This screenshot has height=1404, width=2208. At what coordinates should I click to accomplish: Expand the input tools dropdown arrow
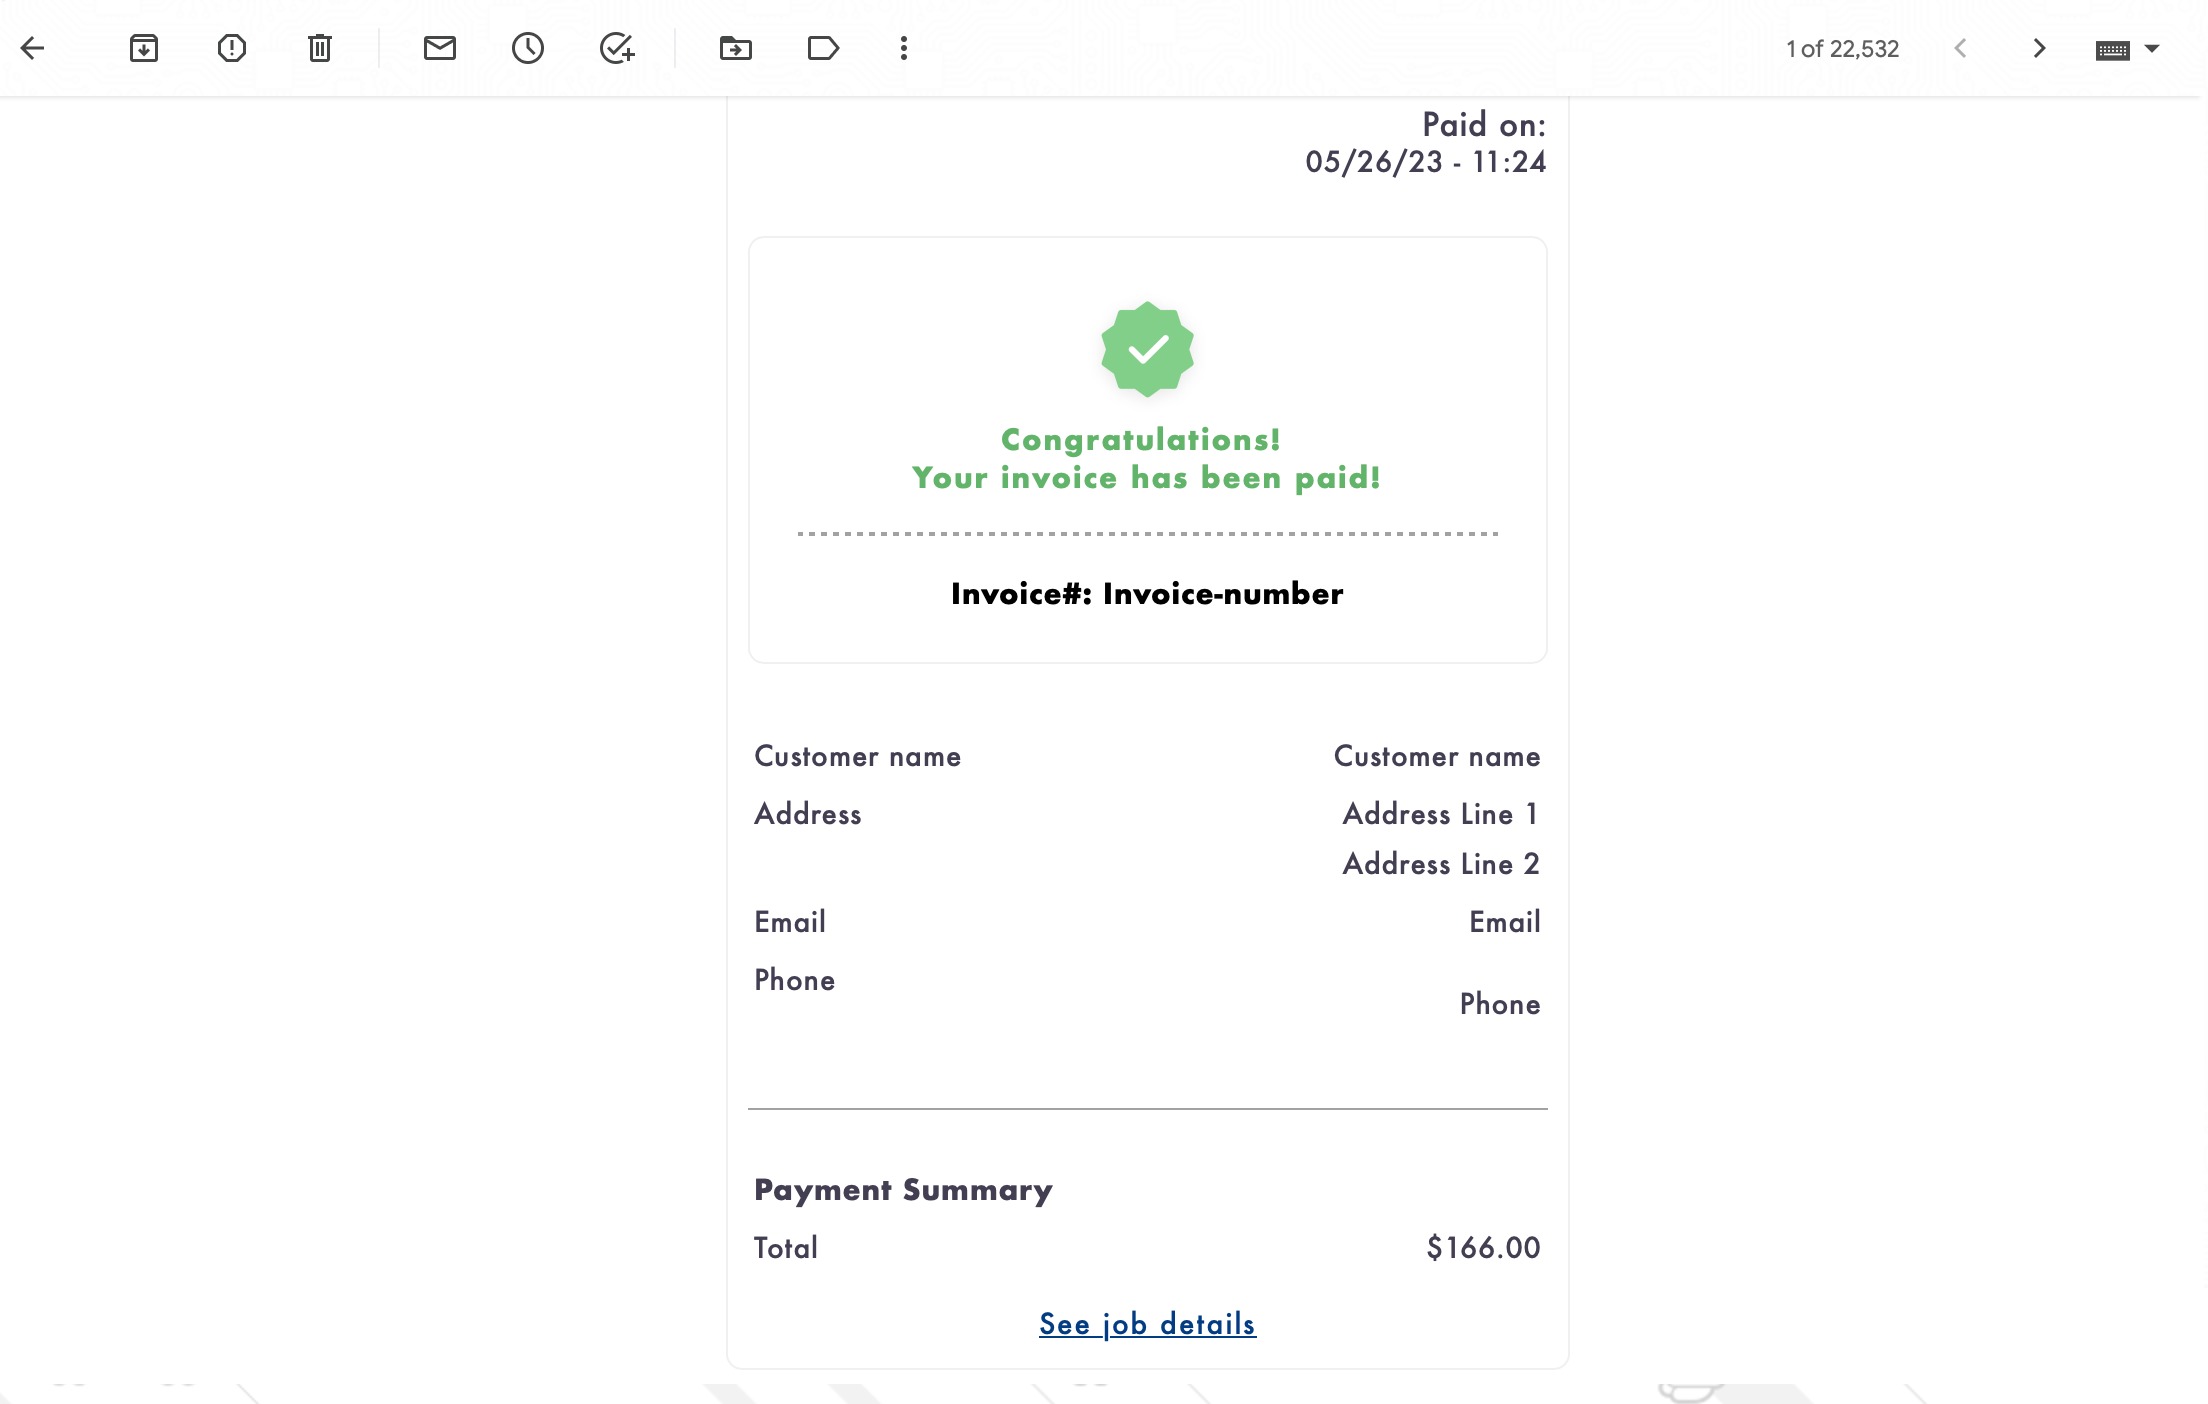point(2152,48)
